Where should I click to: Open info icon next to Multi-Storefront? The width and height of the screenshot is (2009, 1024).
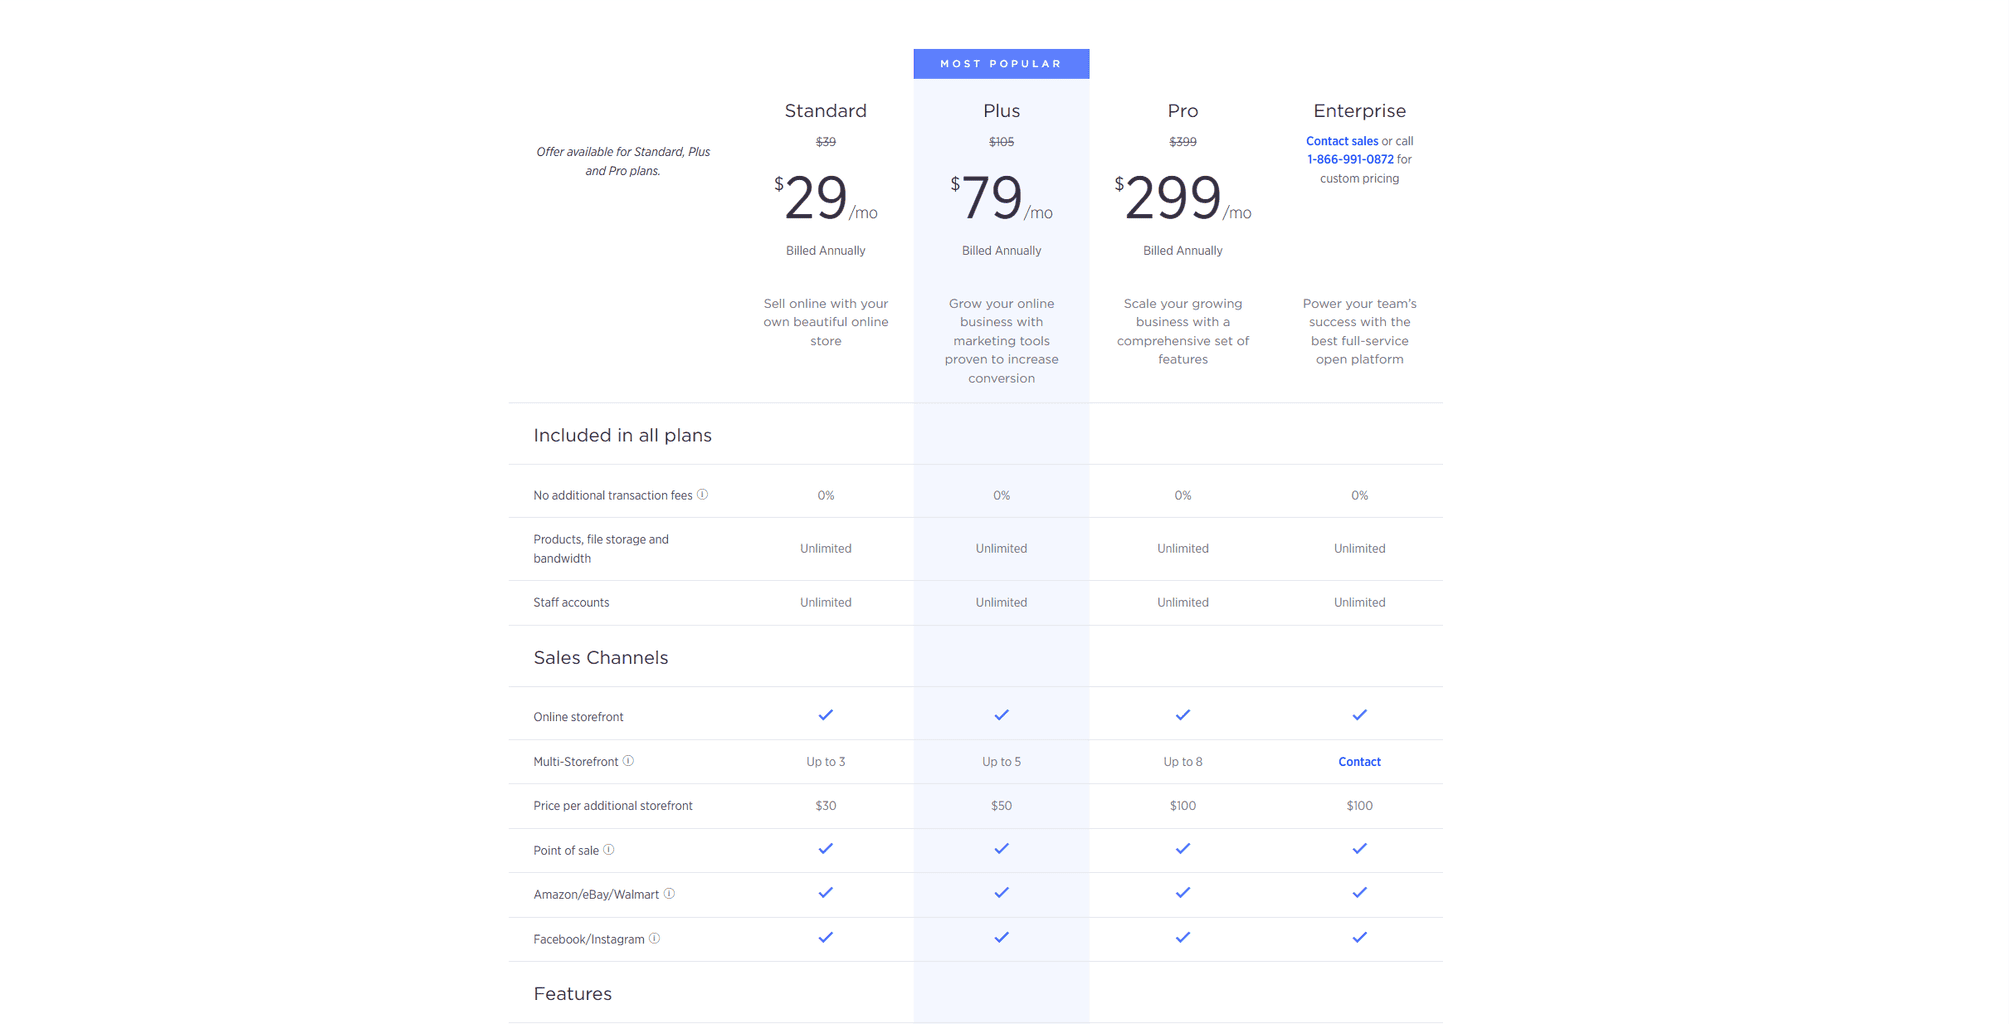pyautogui.click(x=628, y=761)
